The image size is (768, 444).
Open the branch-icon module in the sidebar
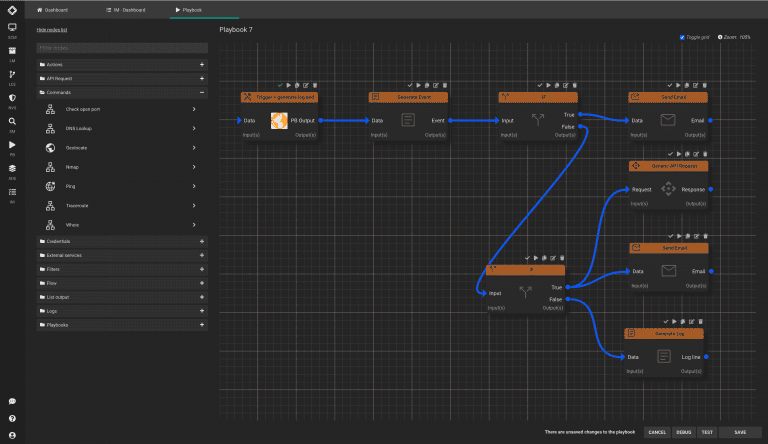12,74
